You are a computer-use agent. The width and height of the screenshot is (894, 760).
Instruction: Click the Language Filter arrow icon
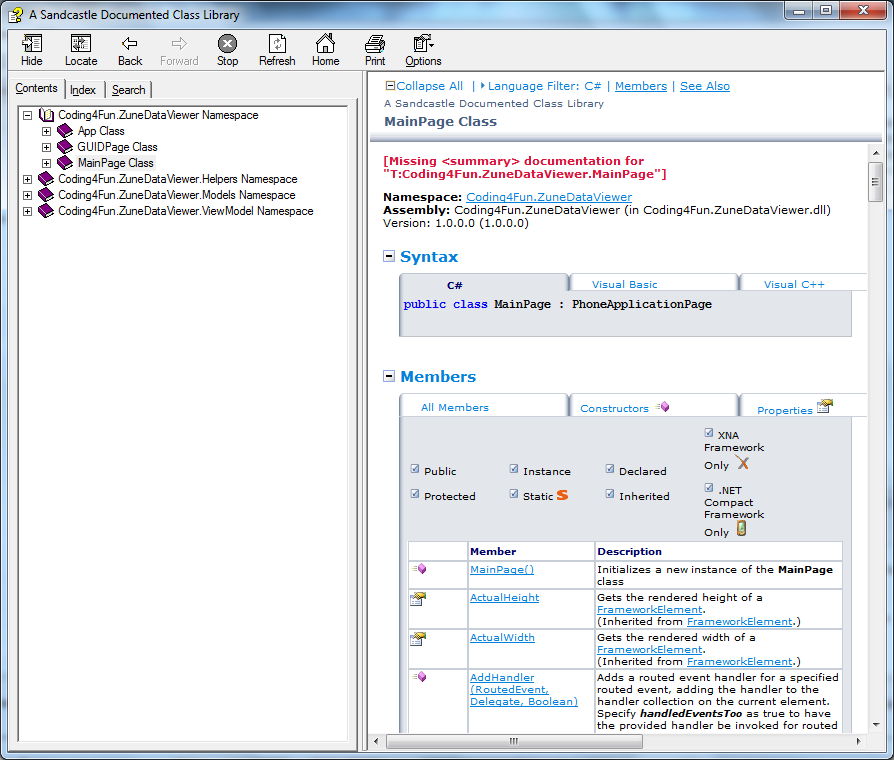[482, 86]
